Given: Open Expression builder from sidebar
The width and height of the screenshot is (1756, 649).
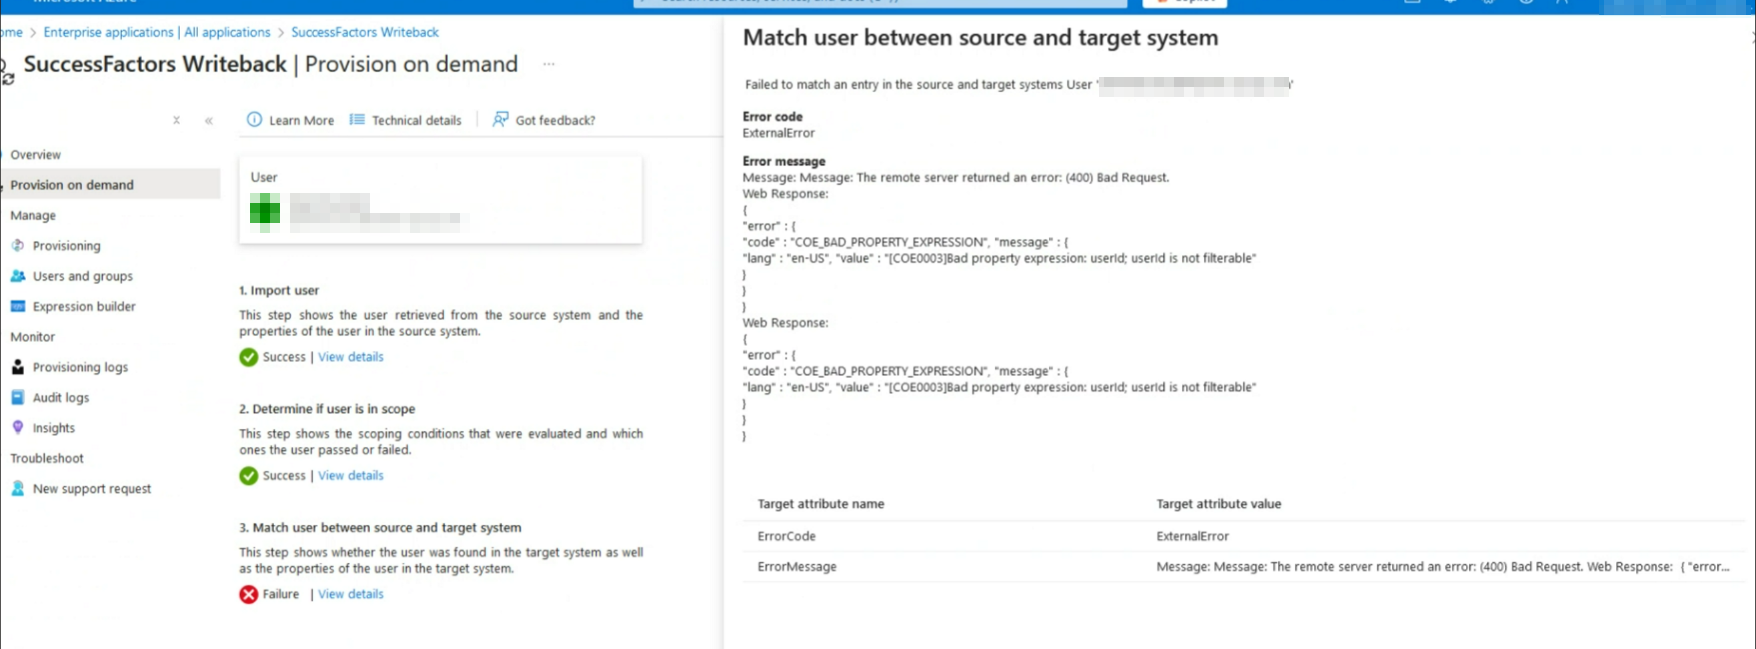Looking at the screenshot, I should [x=84, y=307].
